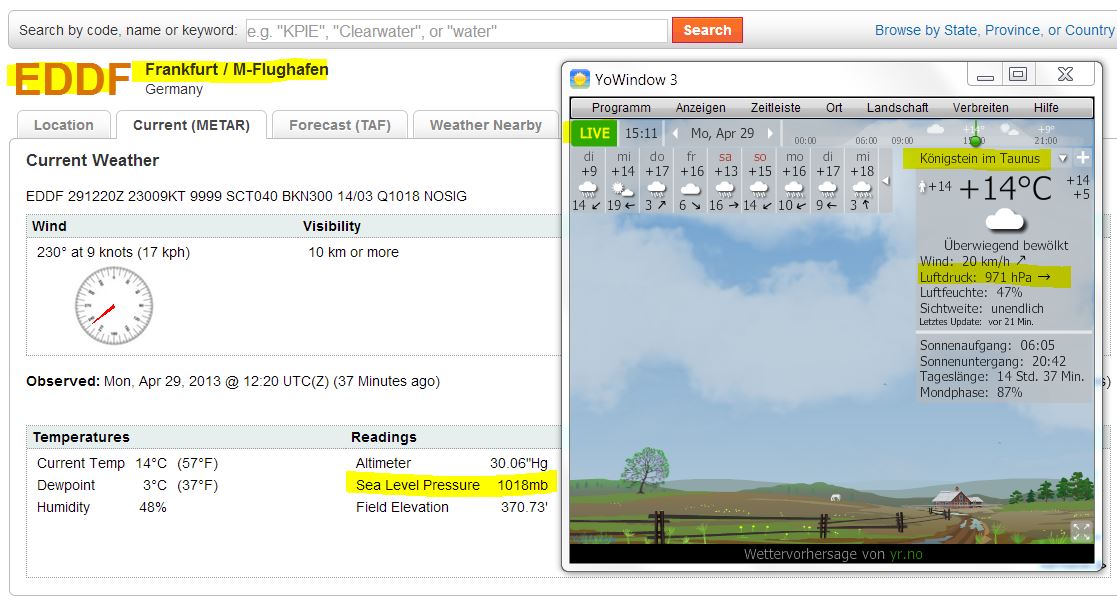Image resolution: width=1117 pixels, height=606 pixels.
Task: Select Wednesday +14 sunny forecast day
Action: [623, 181]
